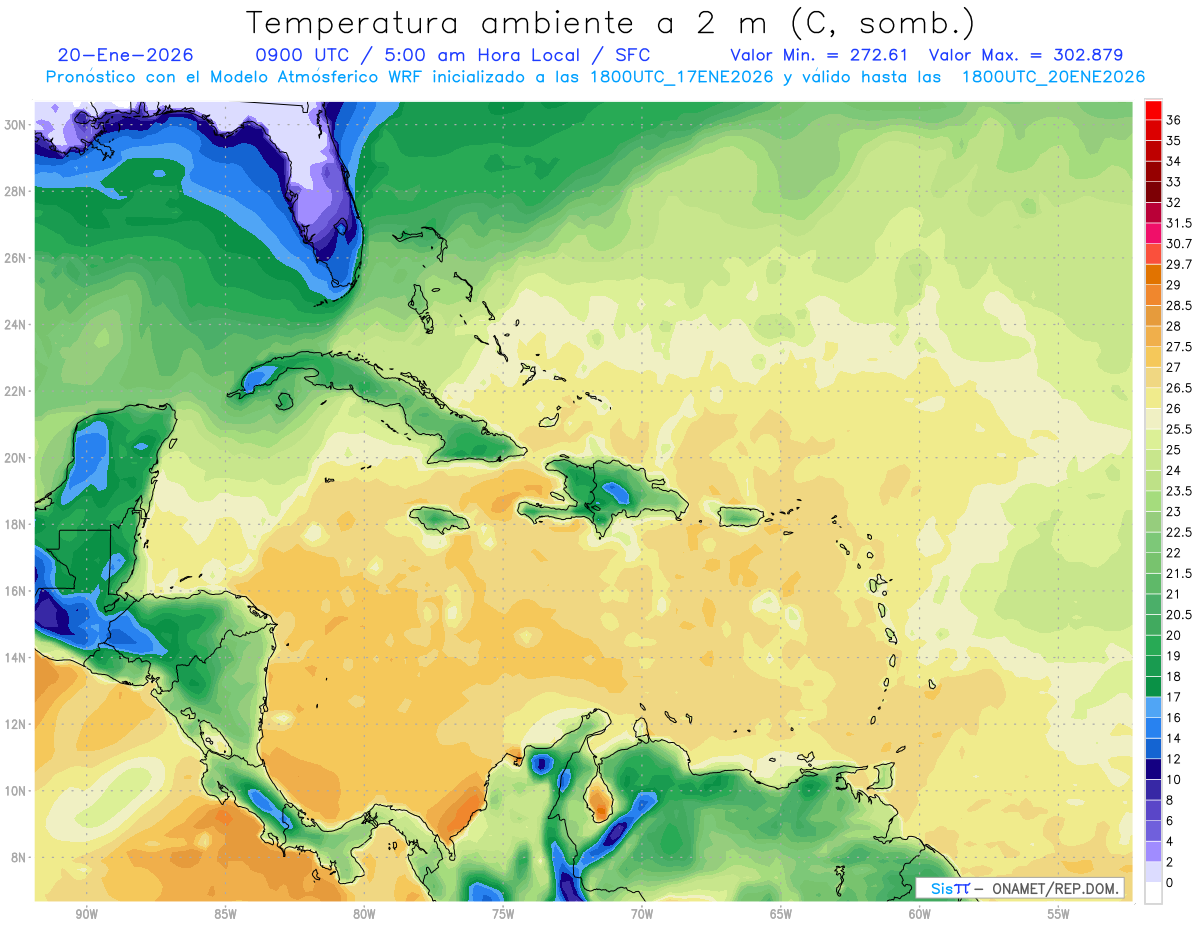This screenshot has height=927, width=1200.
Task: Pick the purple legend band between 4 and 6
Action: [x=1153, y=831]
